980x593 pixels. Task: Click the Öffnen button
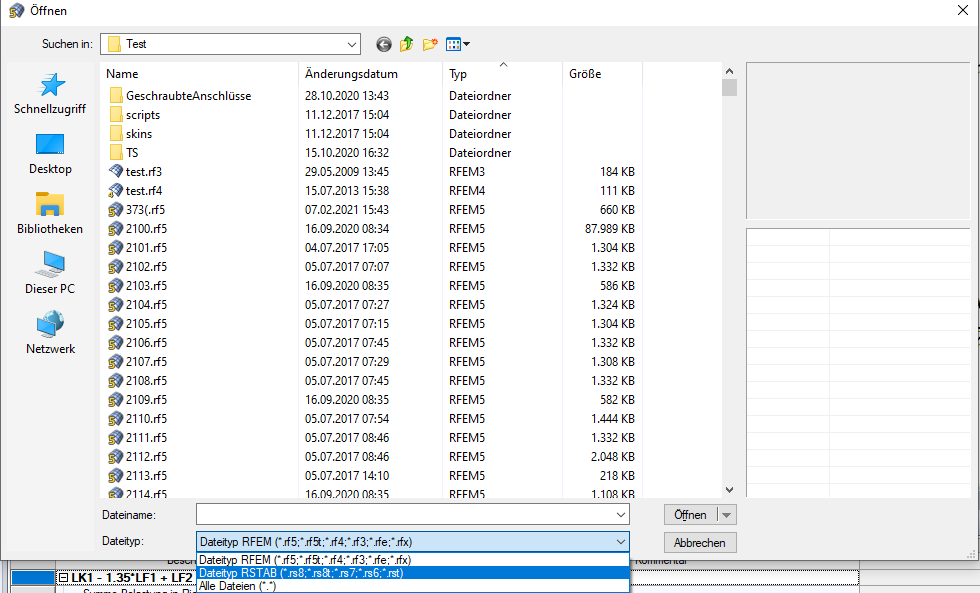tap(692, 514)
